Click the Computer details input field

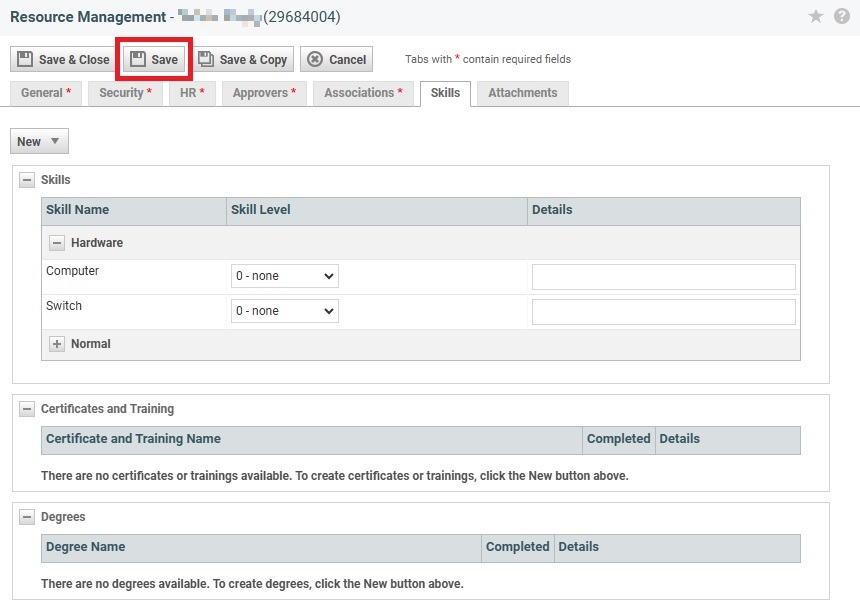coord(663,277)
